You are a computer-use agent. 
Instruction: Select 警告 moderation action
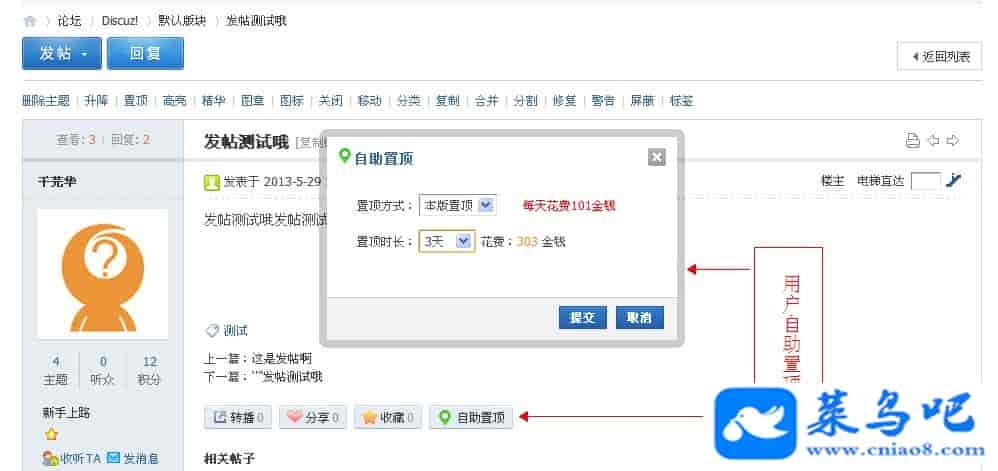point(603,101)
